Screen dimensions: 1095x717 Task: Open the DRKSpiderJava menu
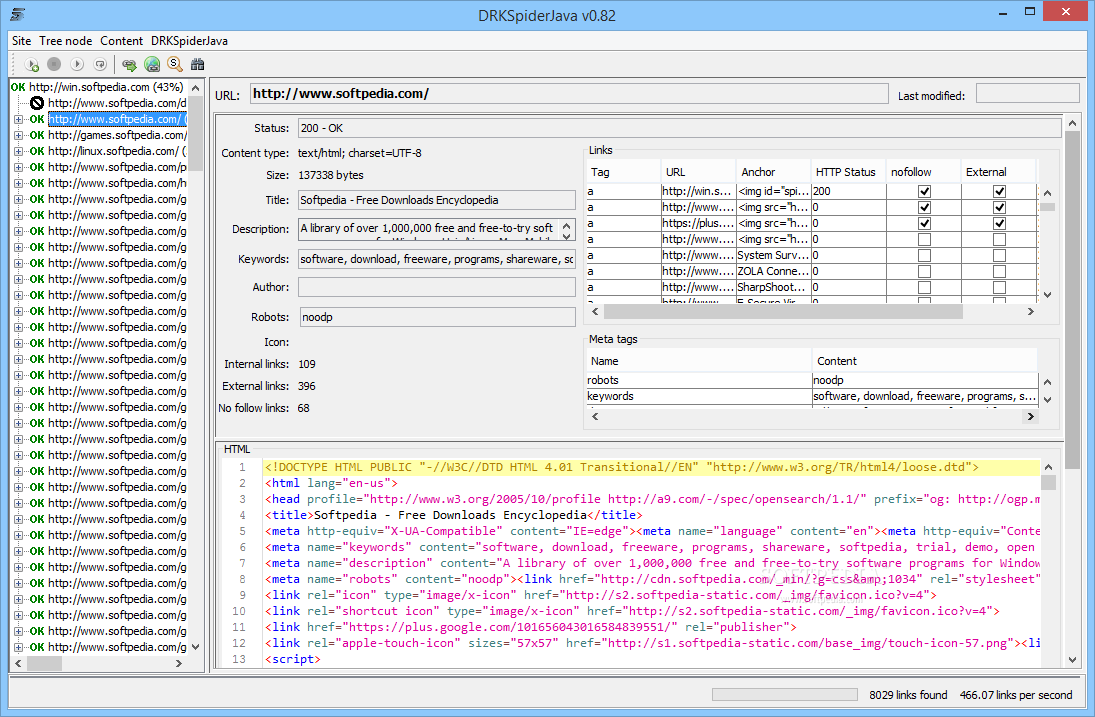pyautogui.click(x=189, y=40)
